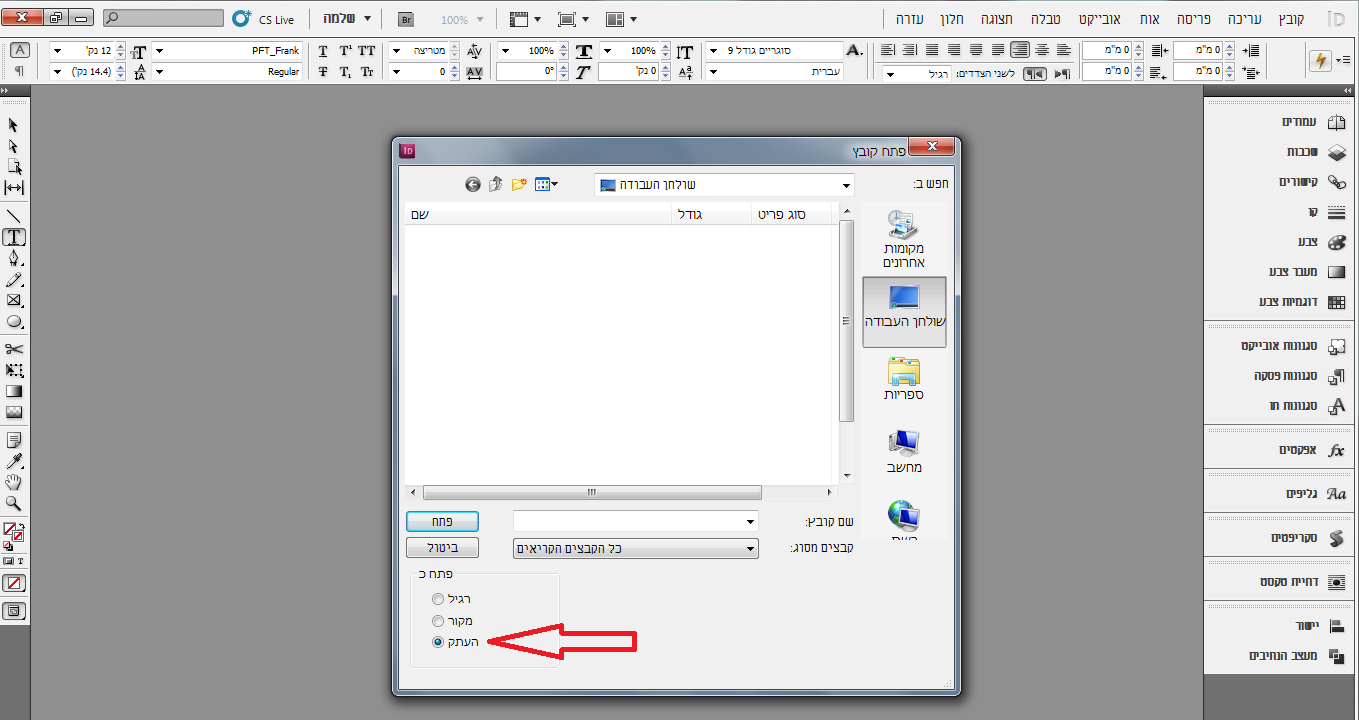1359x720 pixels.
Task: Click the פתח button
Action: 442,521
